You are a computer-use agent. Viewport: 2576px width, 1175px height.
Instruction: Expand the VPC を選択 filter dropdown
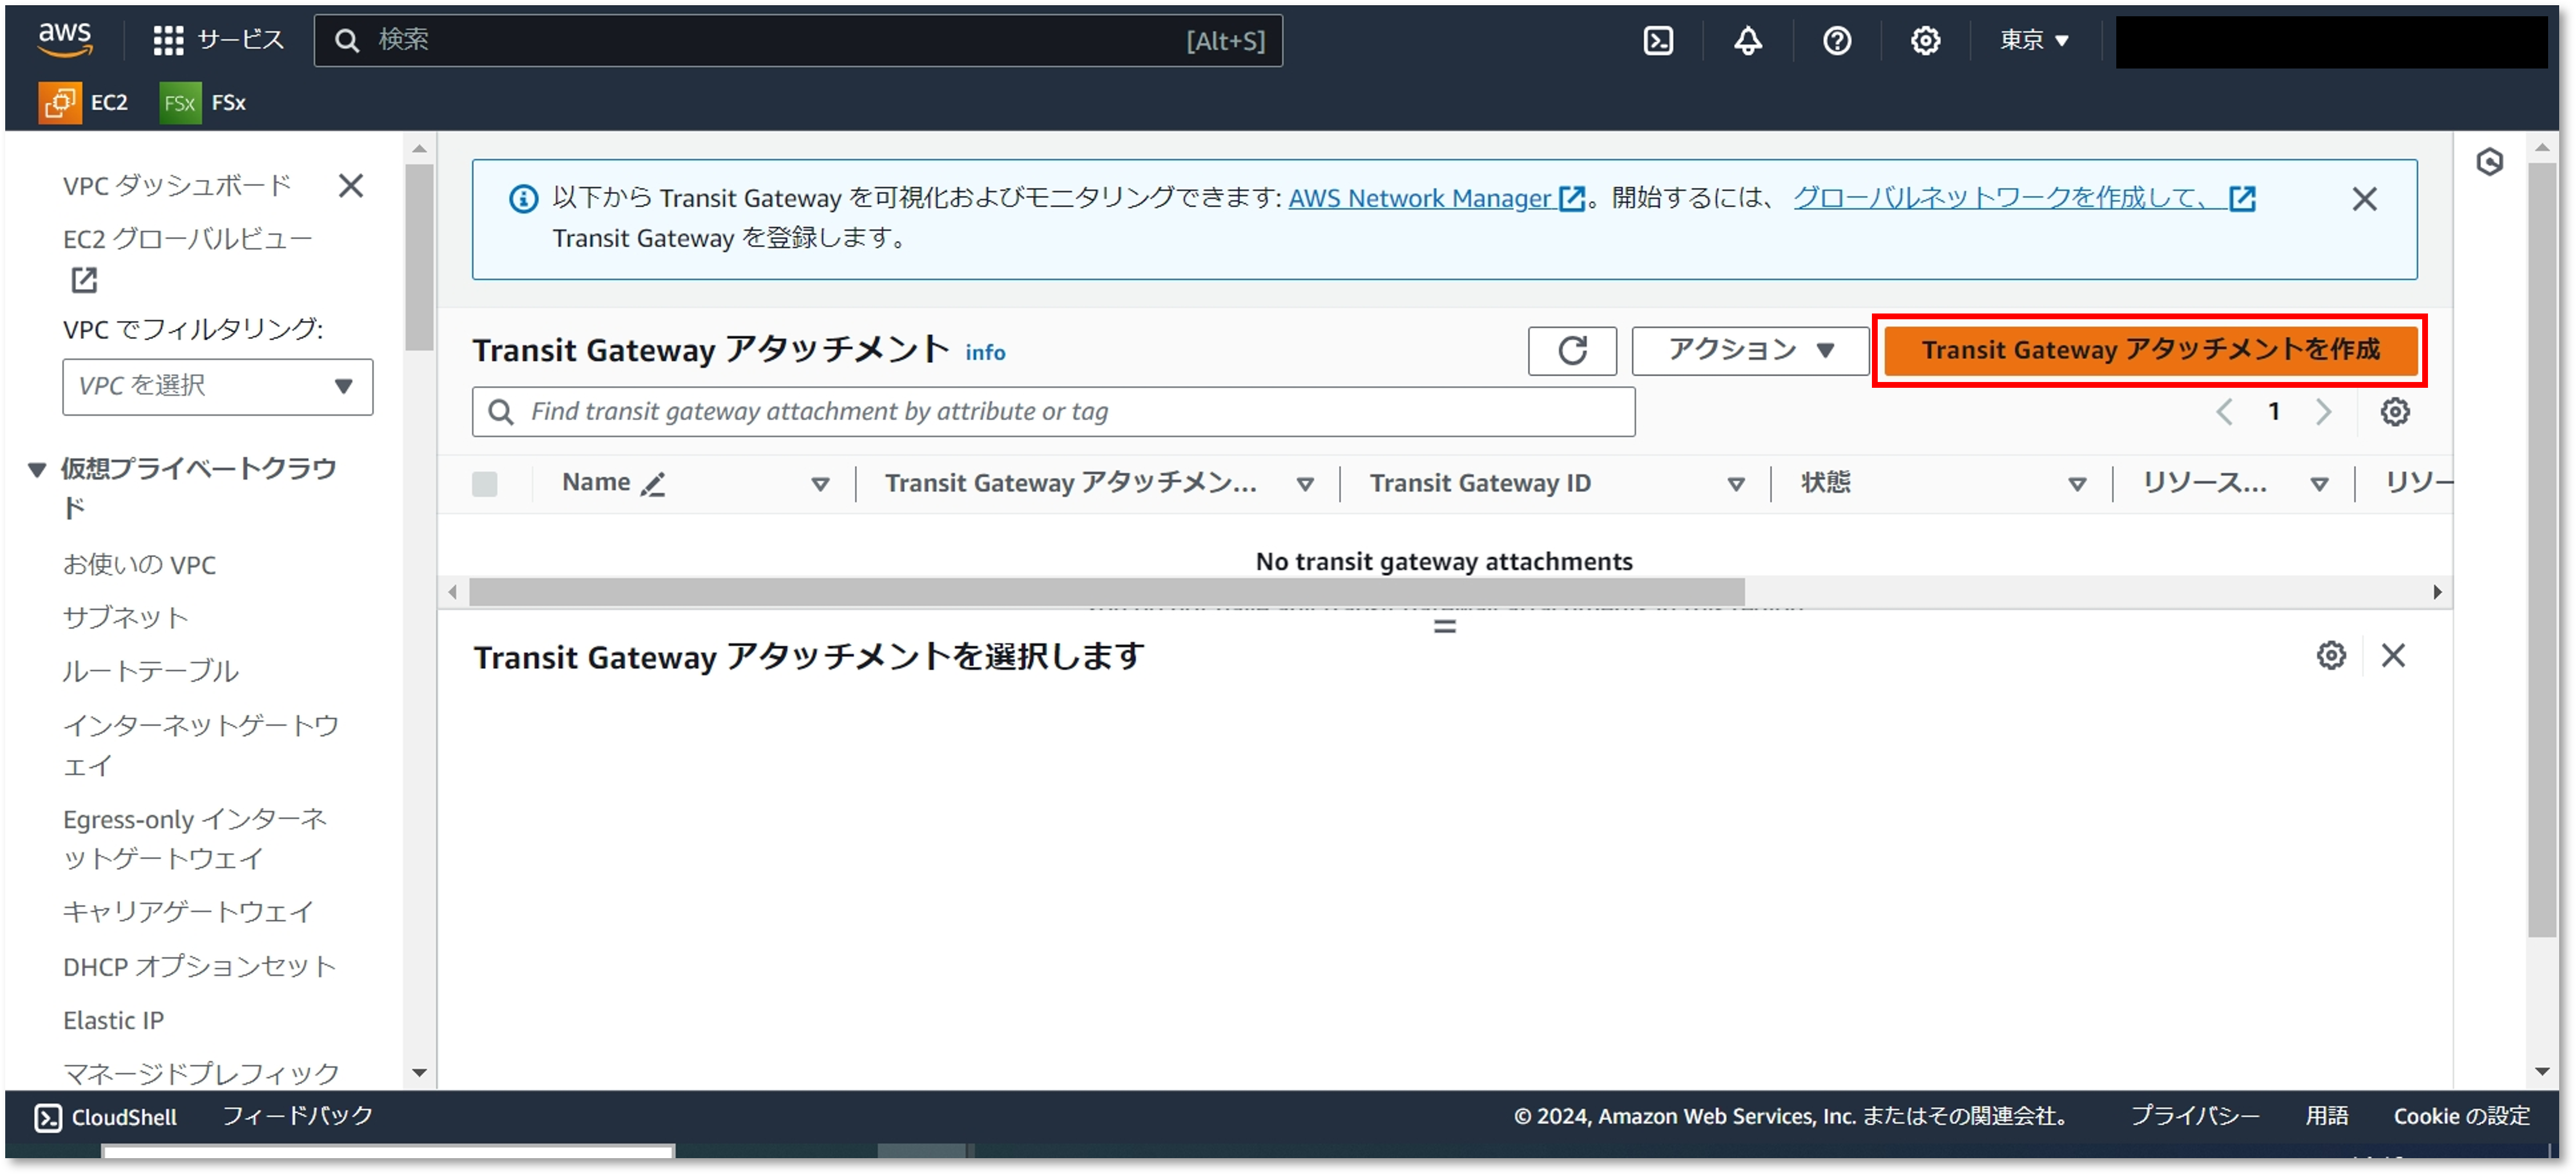217,387
